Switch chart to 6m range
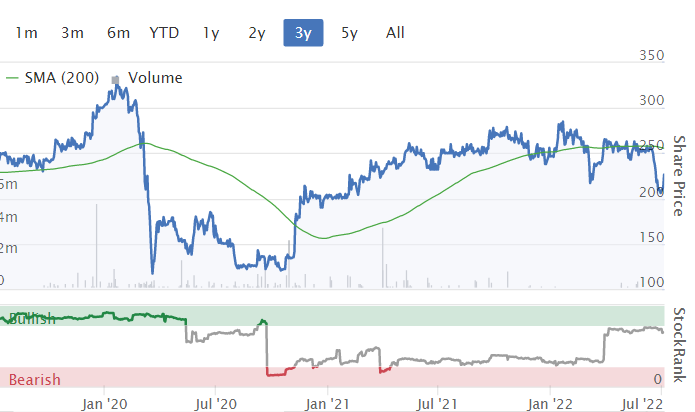The height and width of the screenshot is (412, 695). click(118, 33)
